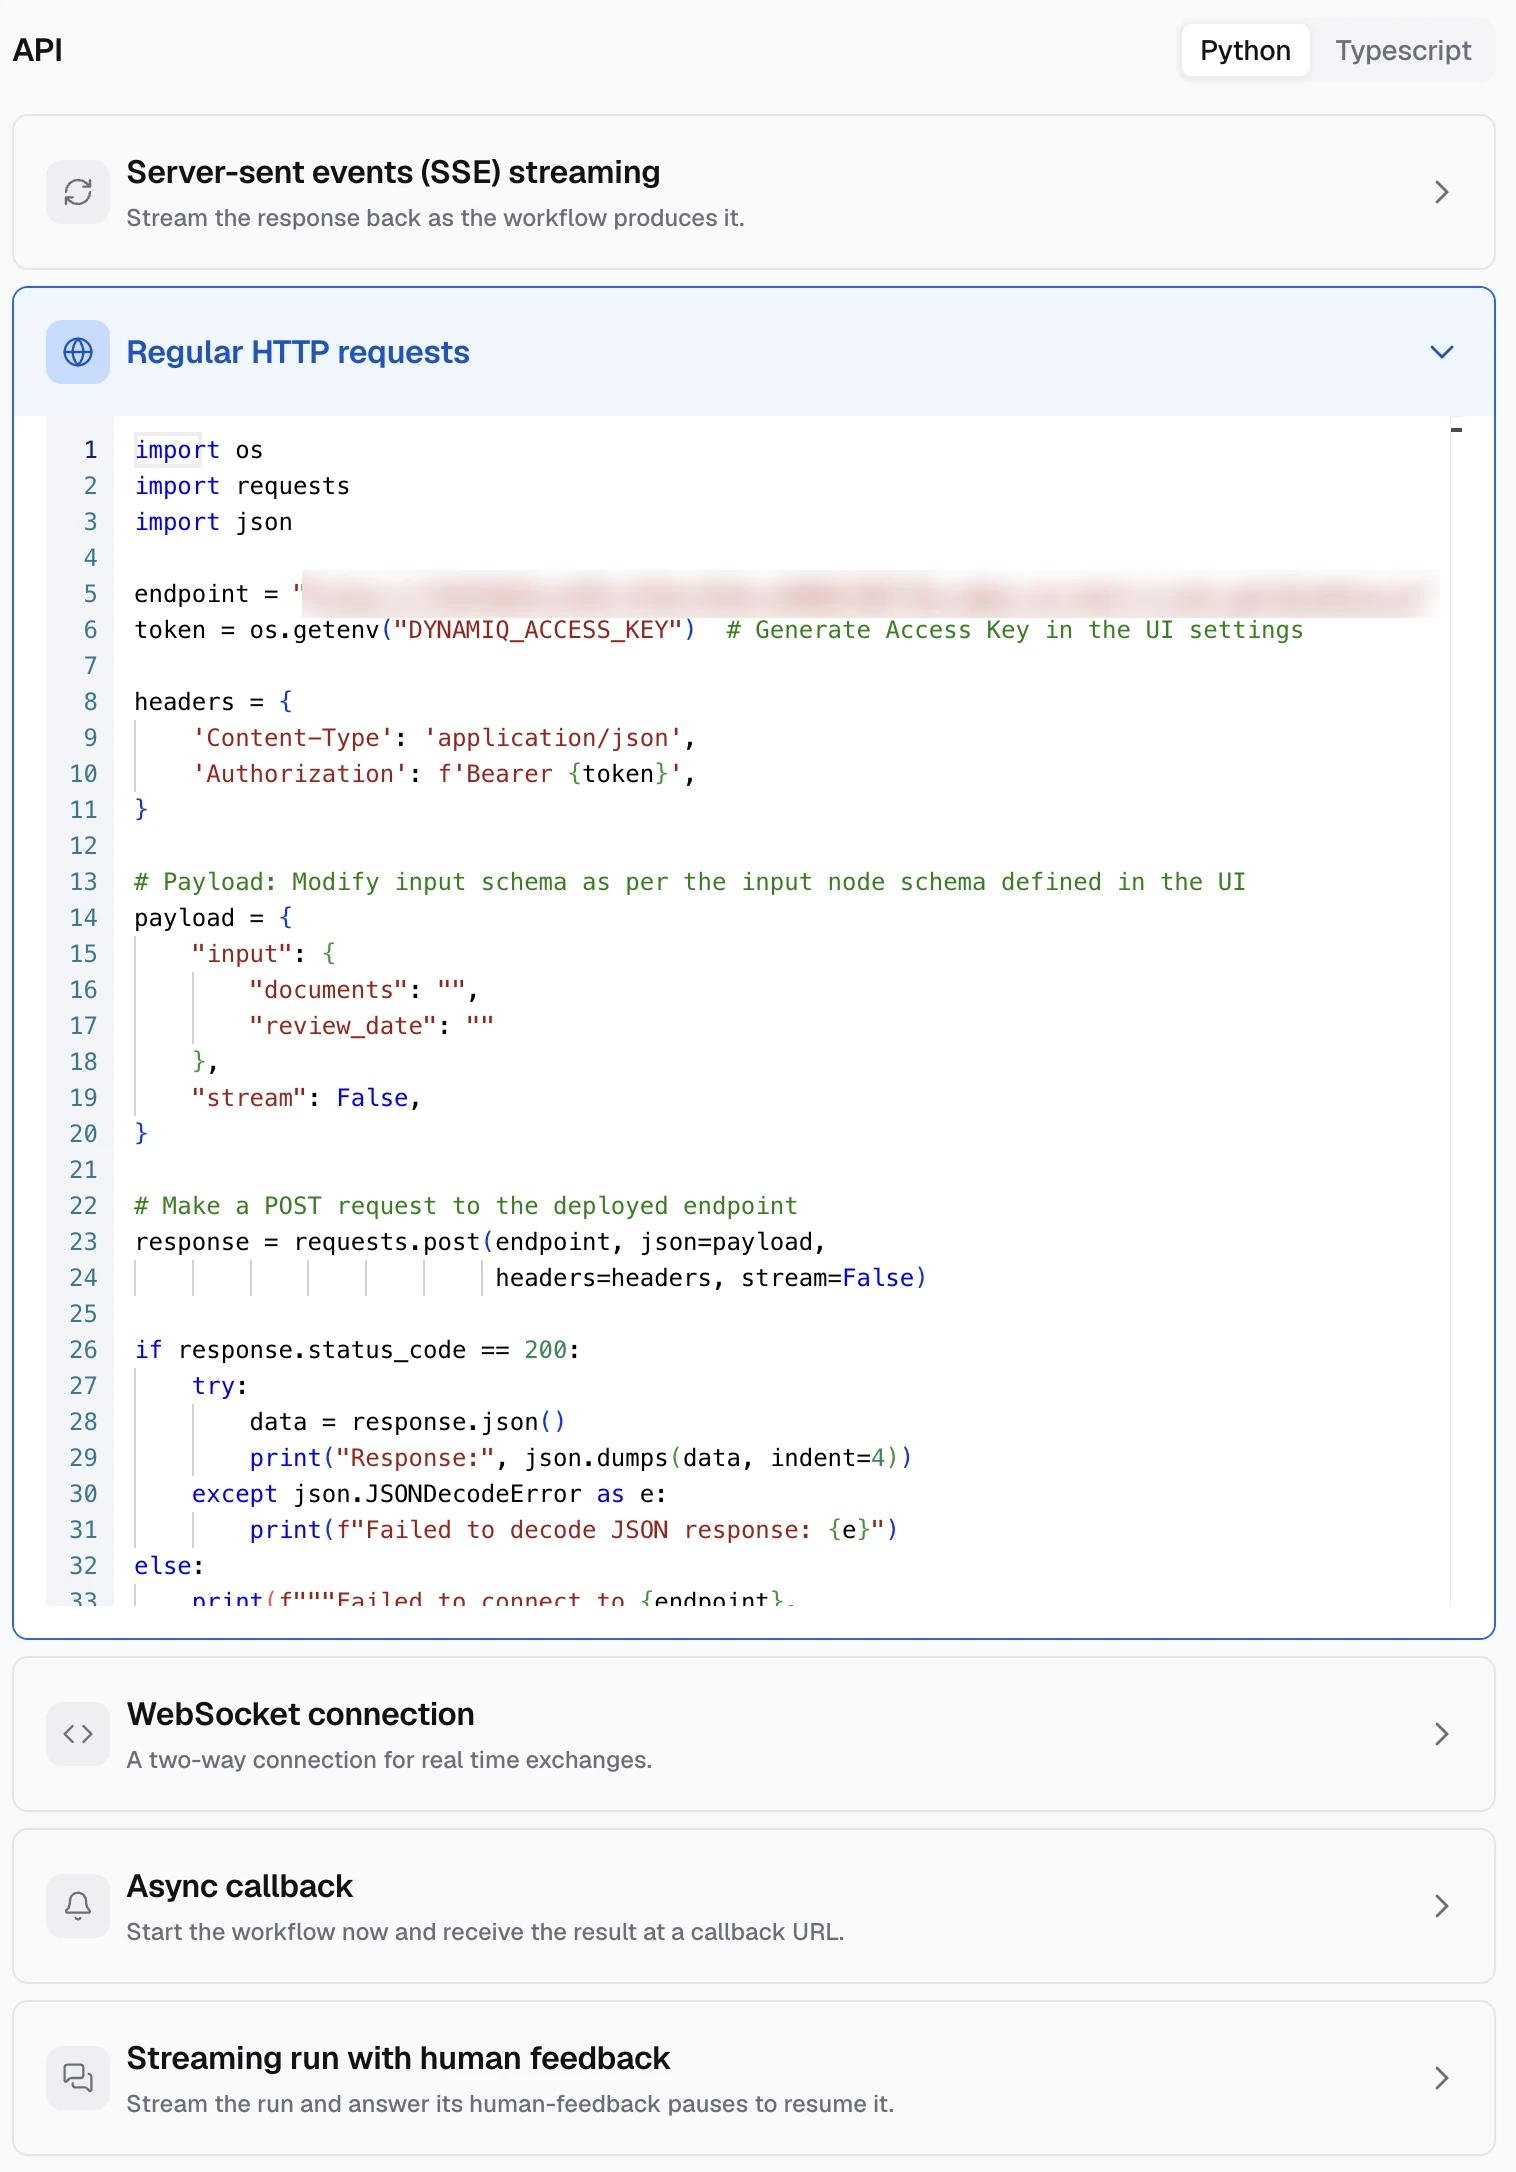The width and height of the screenshot is (1516, 2172).
Task: Click the 'Make a POST request' comment
Action: coord(466,1206)
